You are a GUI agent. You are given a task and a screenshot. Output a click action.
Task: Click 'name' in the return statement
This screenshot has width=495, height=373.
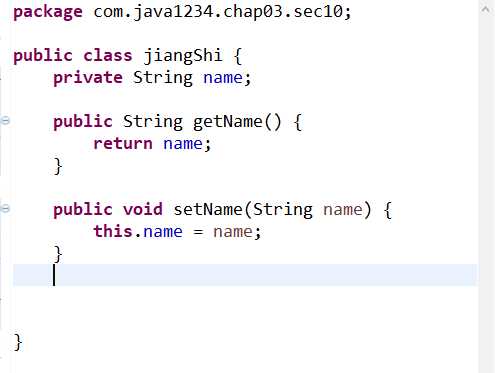click(183, 144)
